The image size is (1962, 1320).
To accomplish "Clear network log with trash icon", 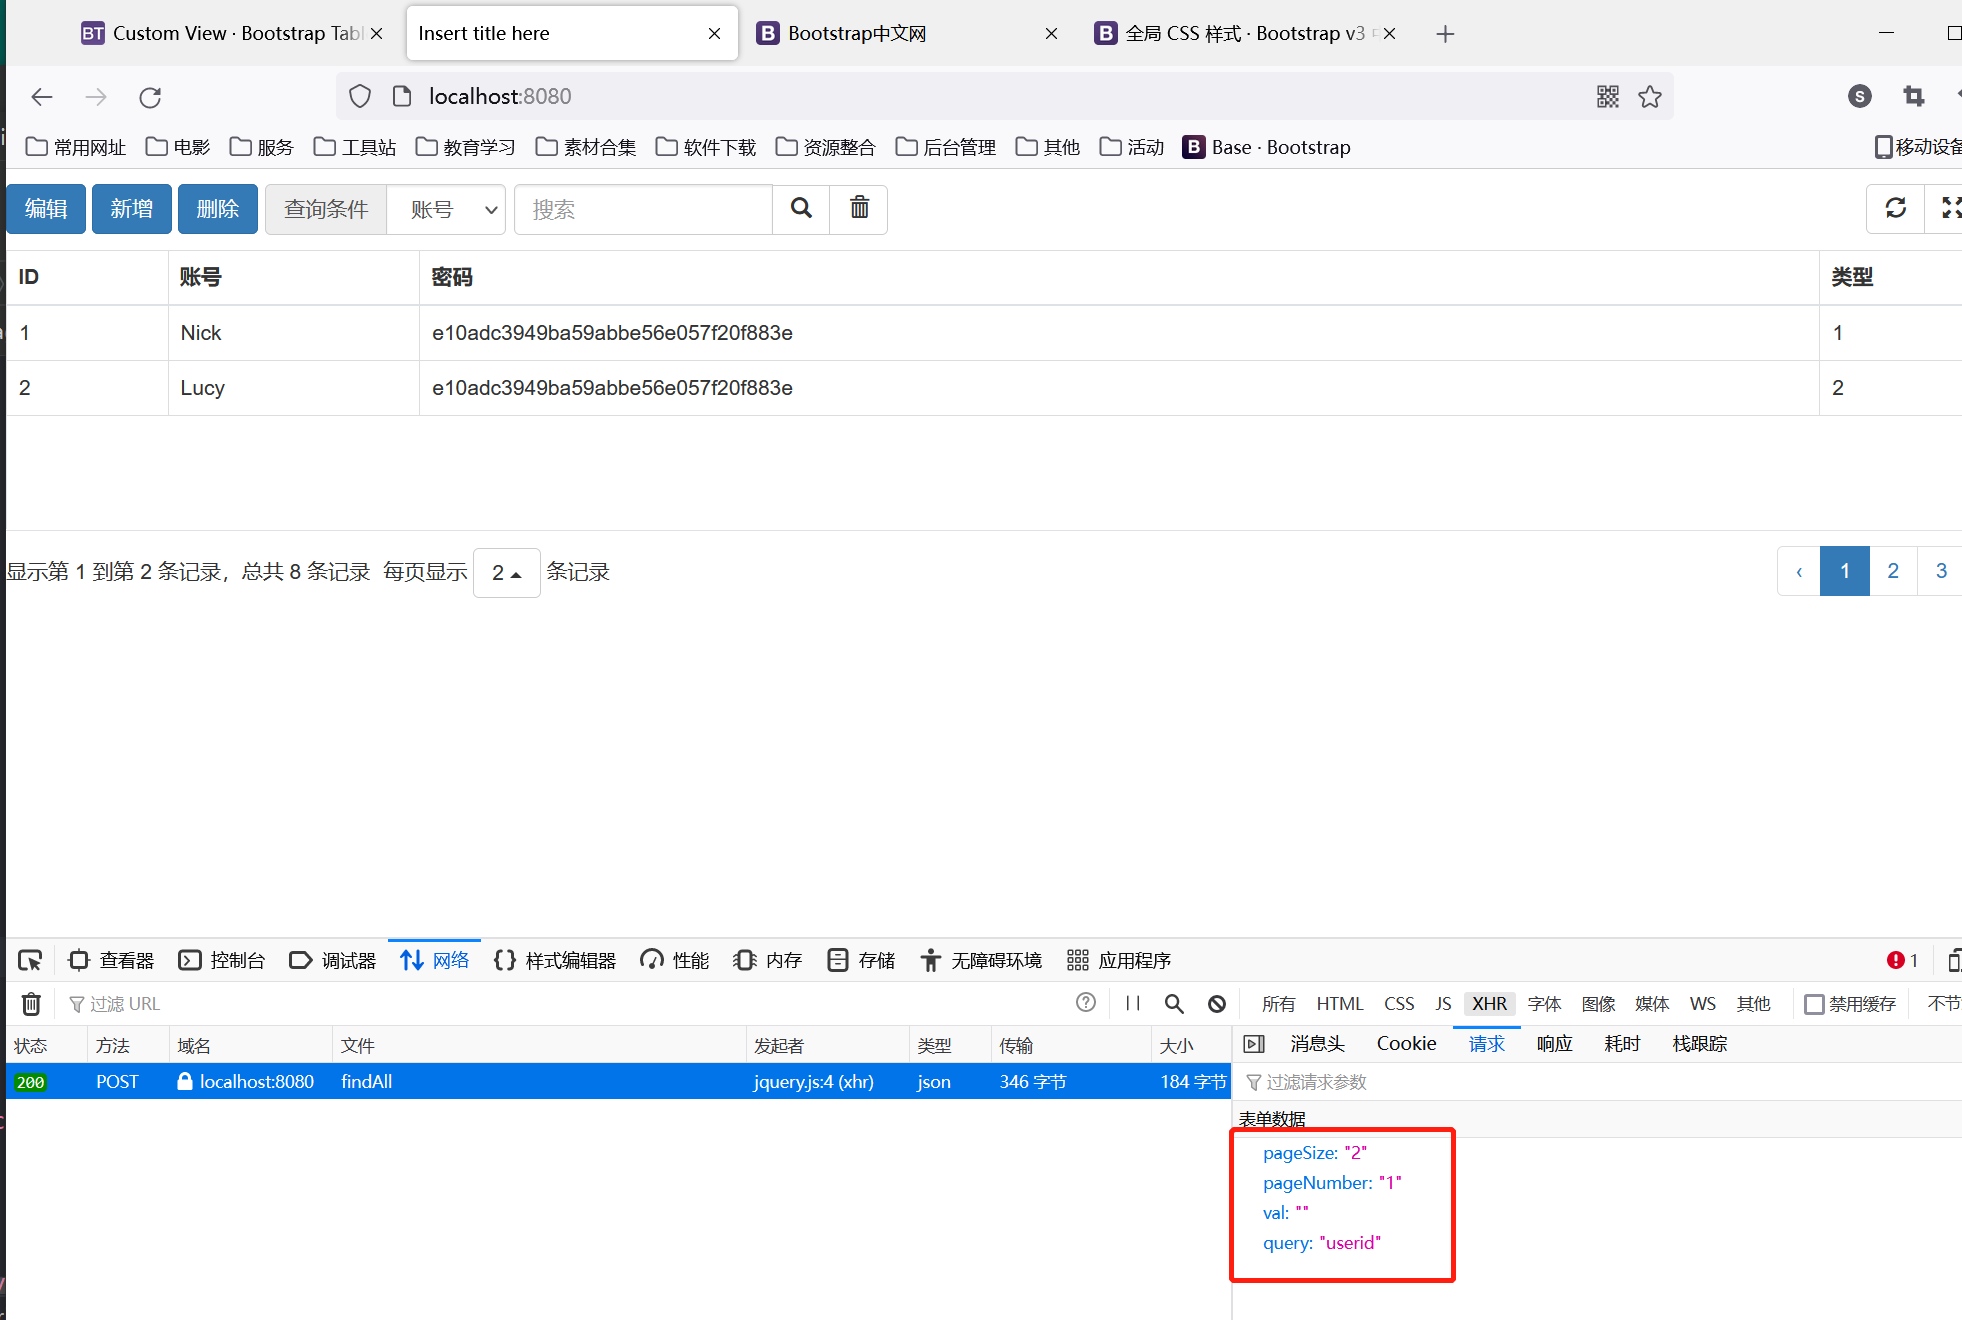I will [x=31, y=1003].
